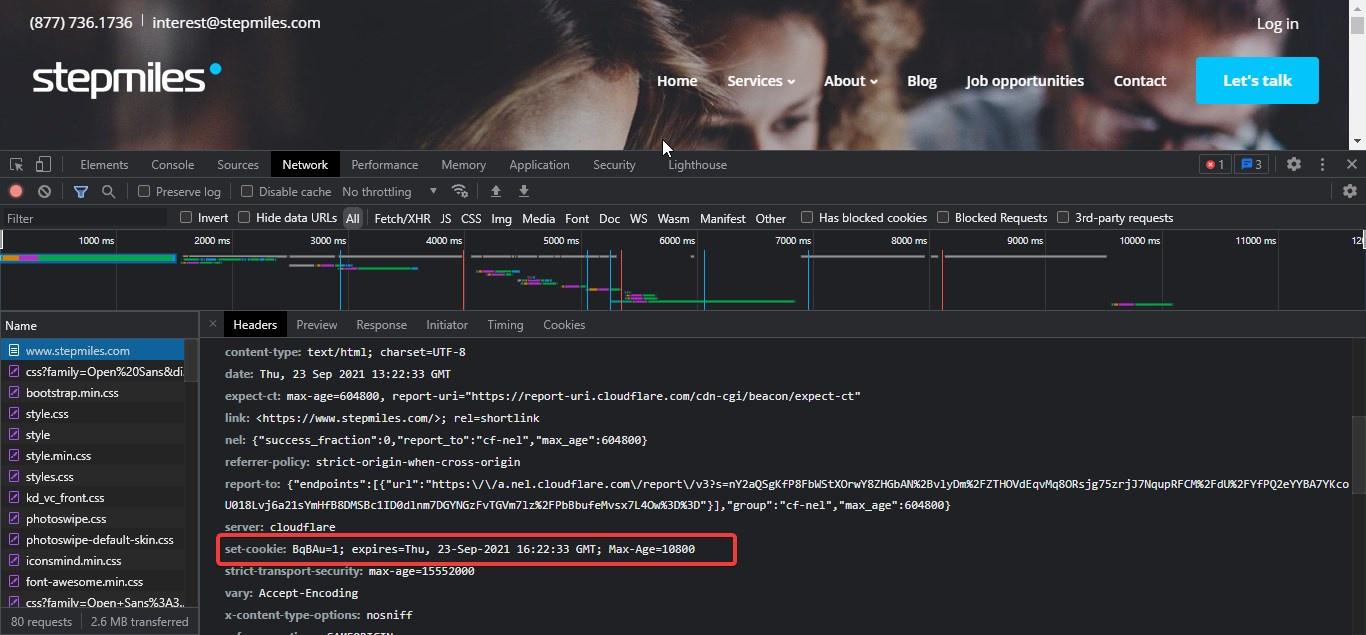Expand the Services menu on website

[760, 81]
